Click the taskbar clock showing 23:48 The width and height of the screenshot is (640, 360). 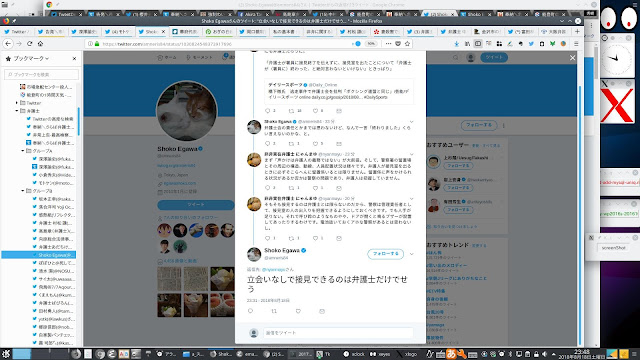(582, 354)
